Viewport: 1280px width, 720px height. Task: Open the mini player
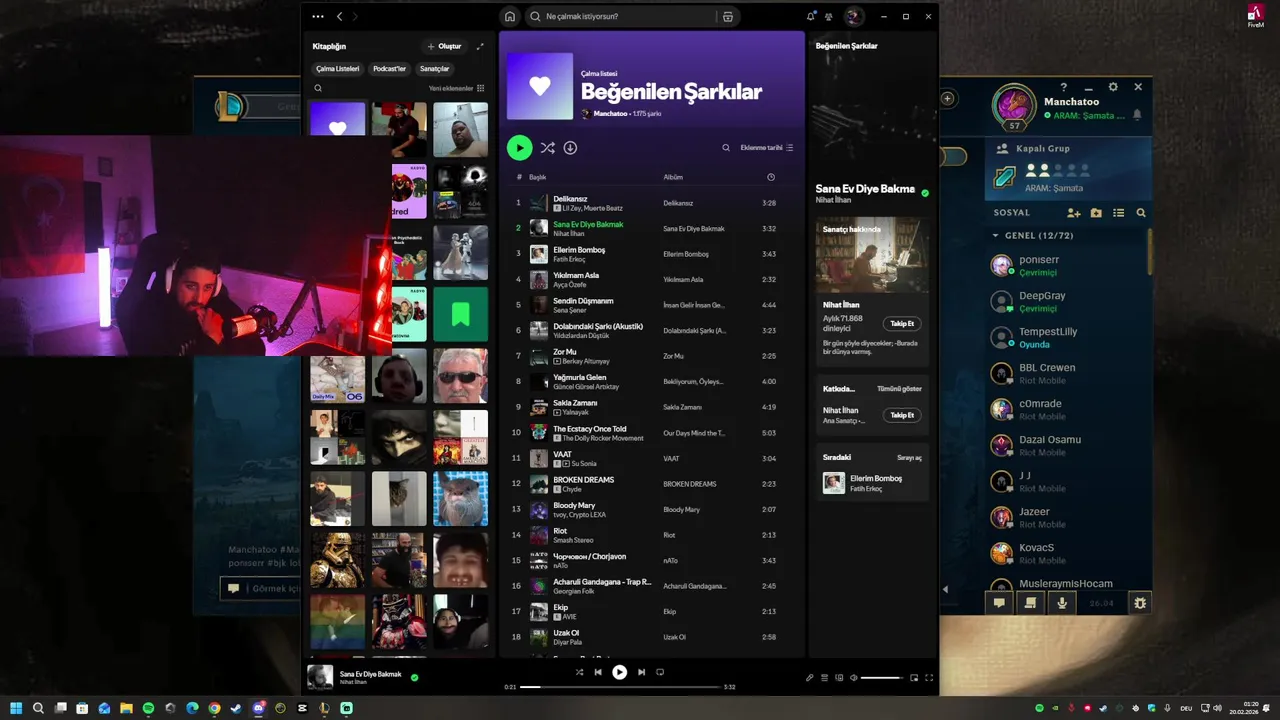(x=914, y=678)
